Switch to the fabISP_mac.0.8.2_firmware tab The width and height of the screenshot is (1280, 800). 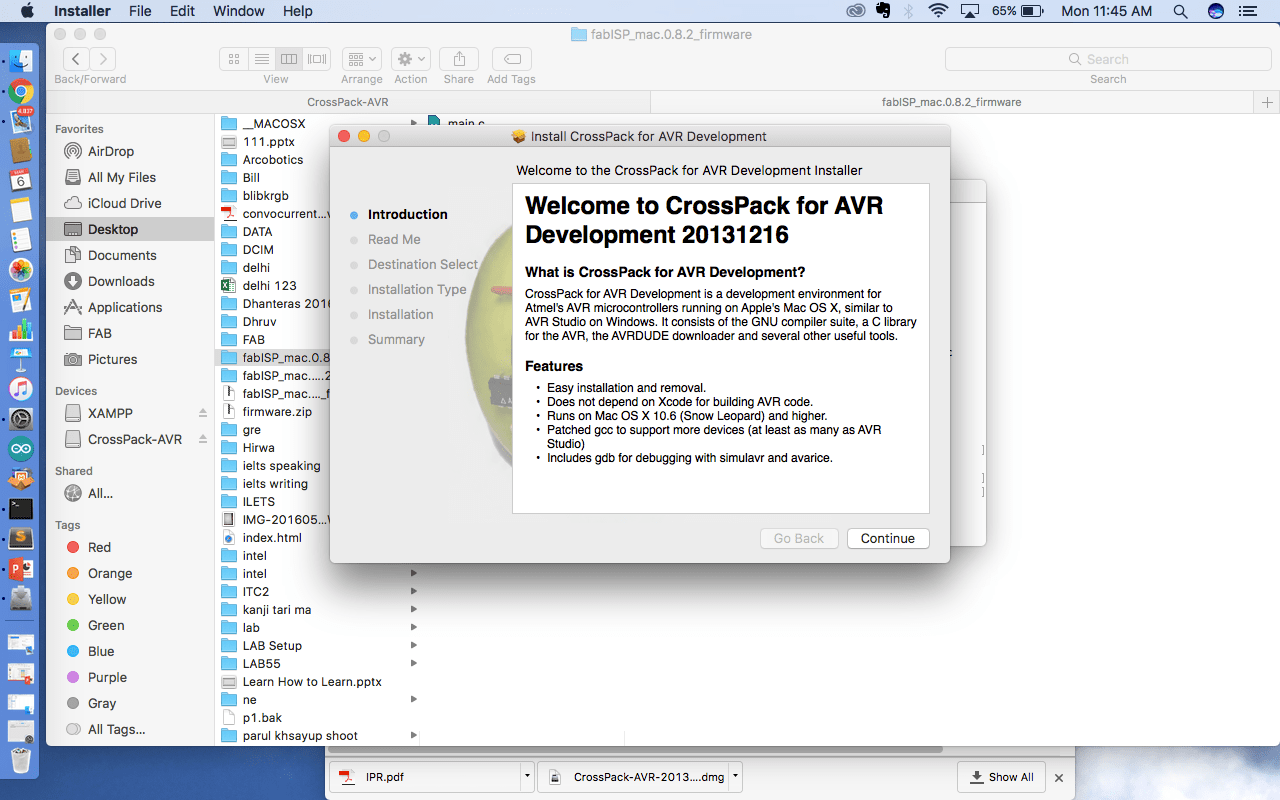tap(951, 102)
